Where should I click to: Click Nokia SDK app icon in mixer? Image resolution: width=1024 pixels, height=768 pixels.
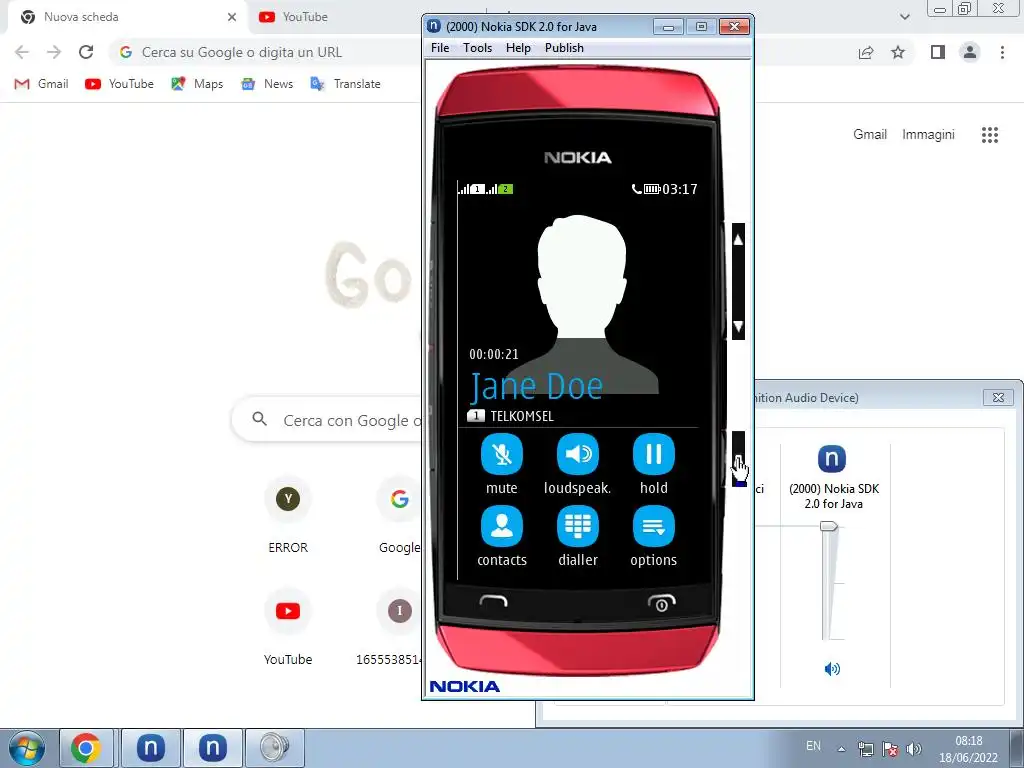point(832,458)
